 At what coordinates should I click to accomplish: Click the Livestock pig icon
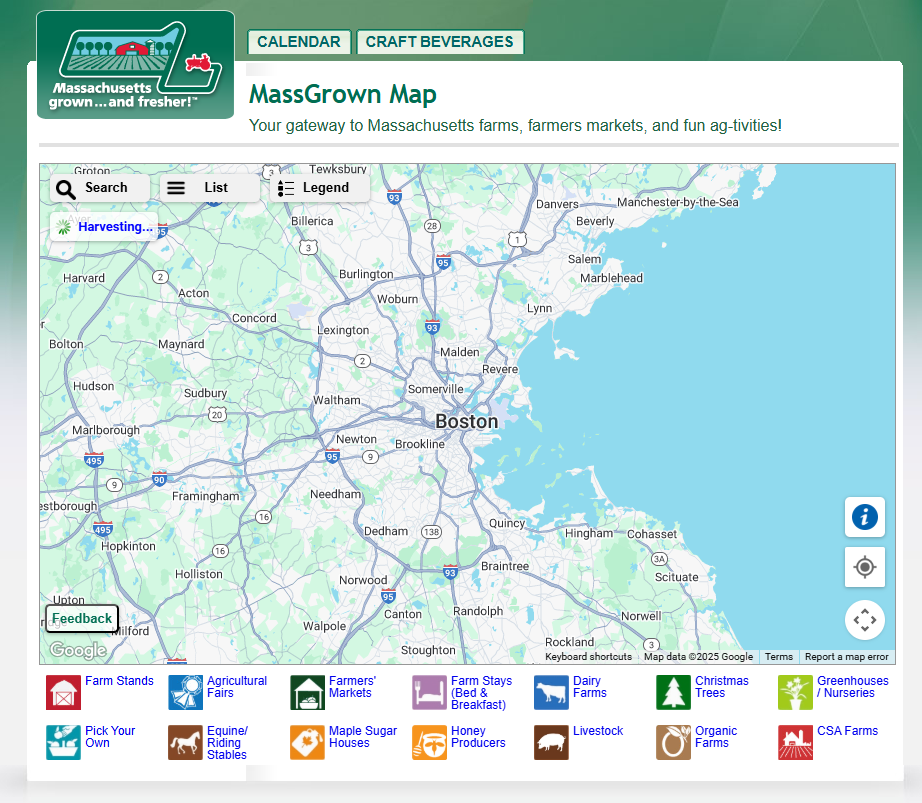[552, 742]
